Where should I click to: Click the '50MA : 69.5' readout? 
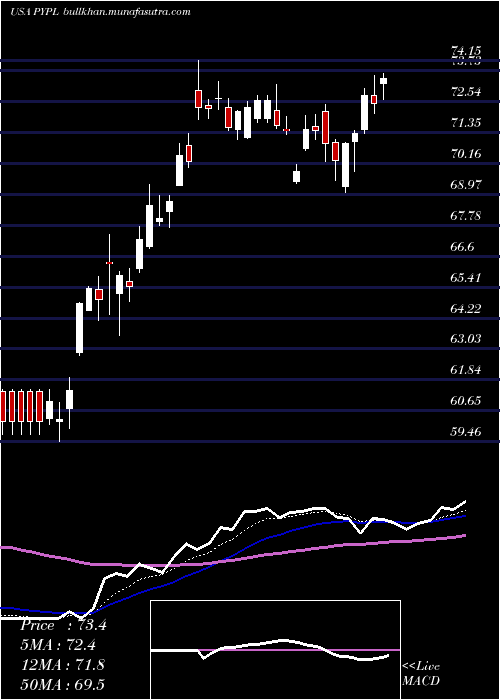coord(62,684)
